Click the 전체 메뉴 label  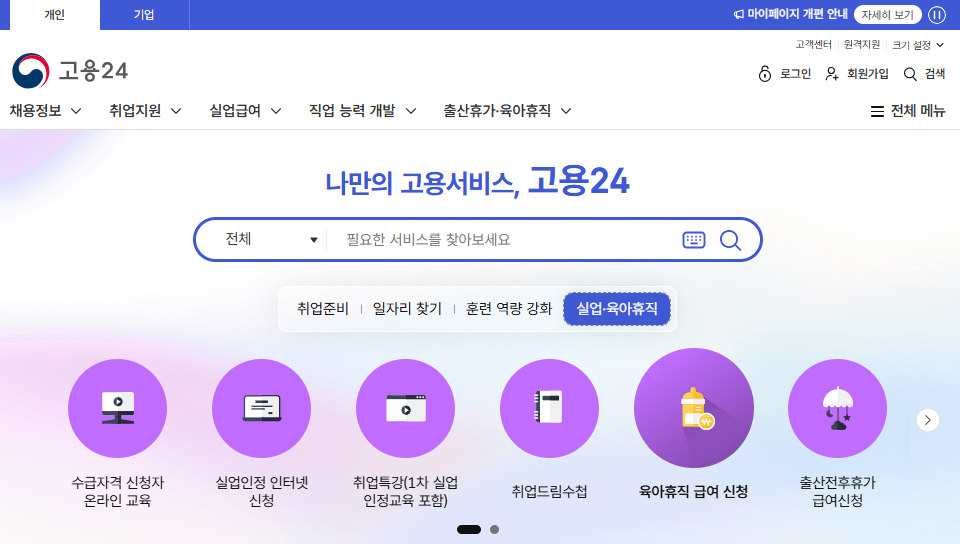[x=918, y=111]
